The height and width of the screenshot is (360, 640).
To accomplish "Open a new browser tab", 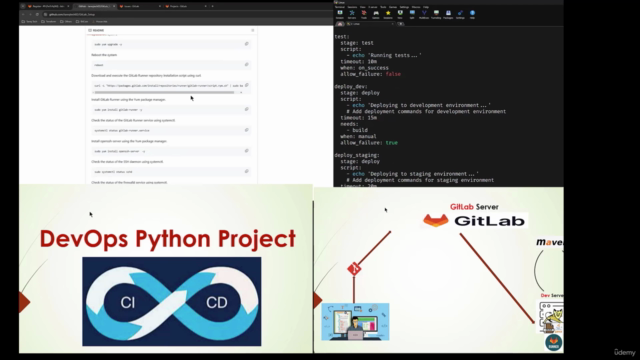I will (212, 6).
